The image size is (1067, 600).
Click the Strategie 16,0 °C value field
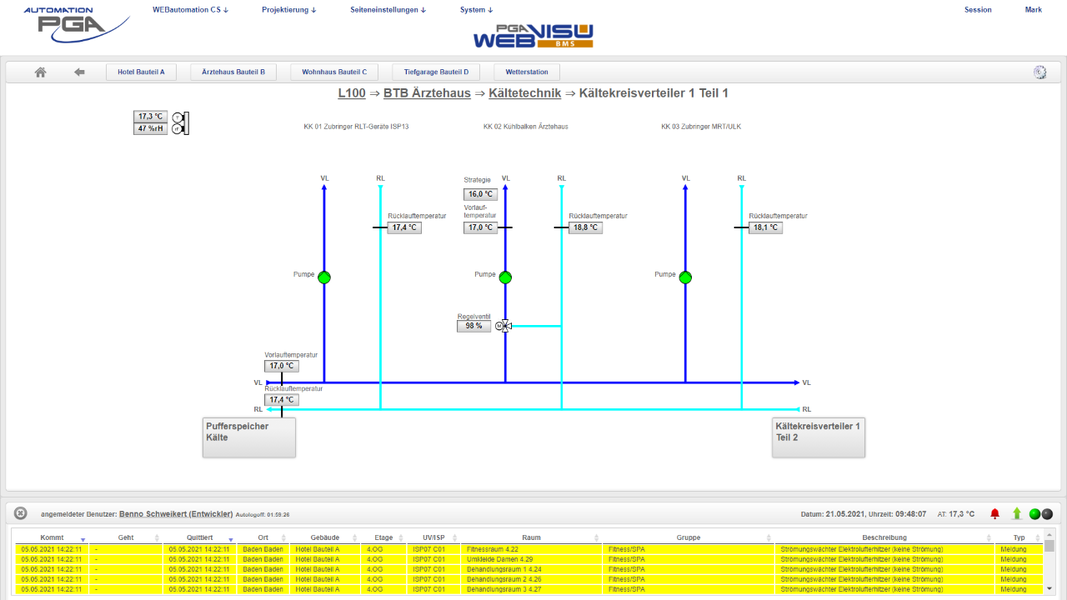coord(480,194)
